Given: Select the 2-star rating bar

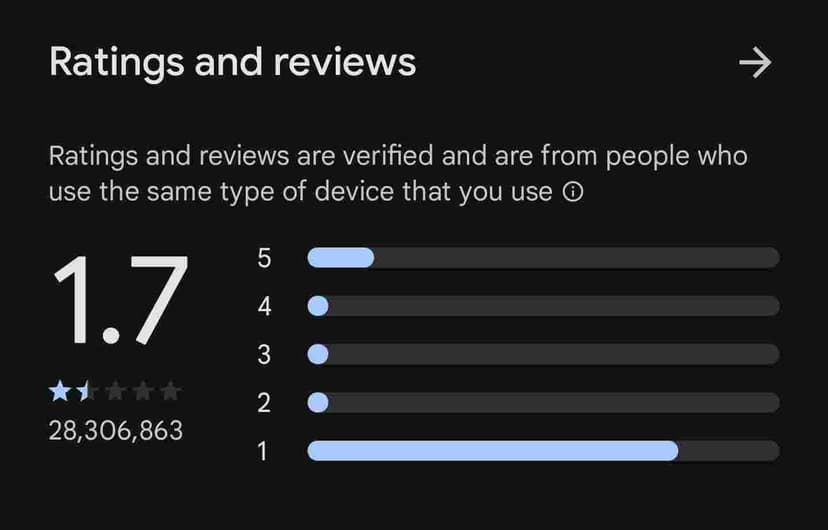Looking at the screenshot, I should [543, 402].
